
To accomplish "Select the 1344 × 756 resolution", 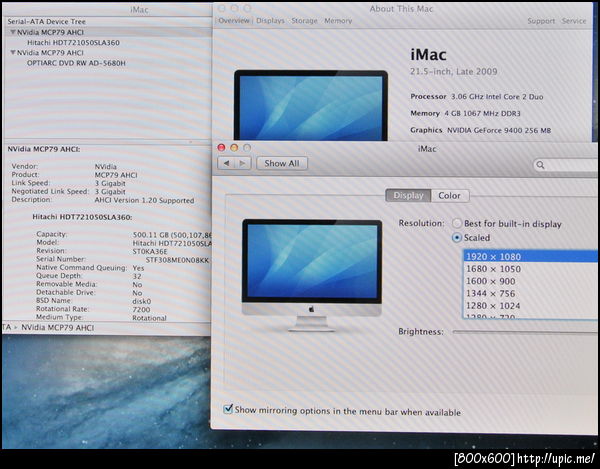I will [x=530, y=293].
